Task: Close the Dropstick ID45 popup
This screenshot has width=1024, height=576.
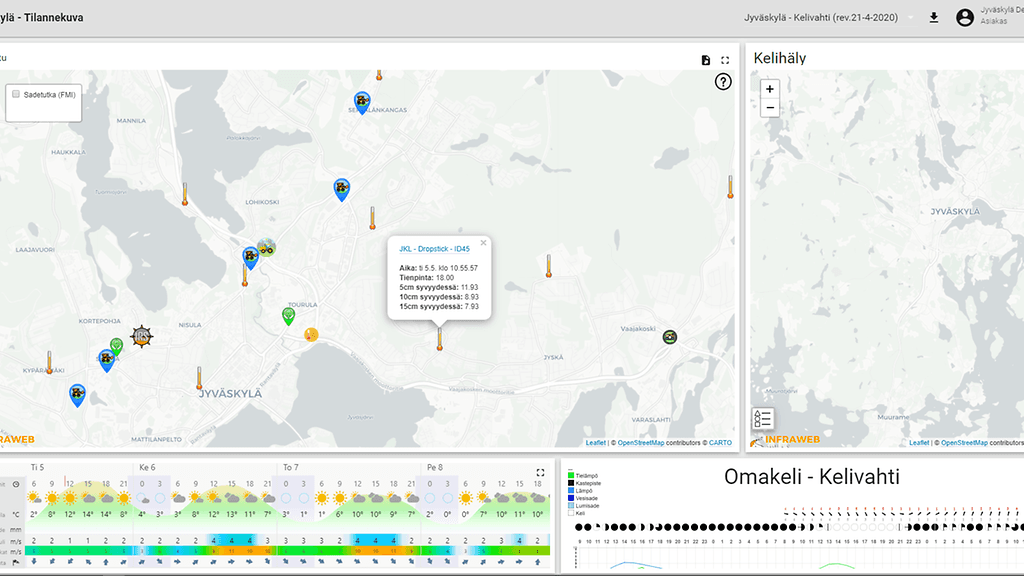Action: [x=483, y=242]
